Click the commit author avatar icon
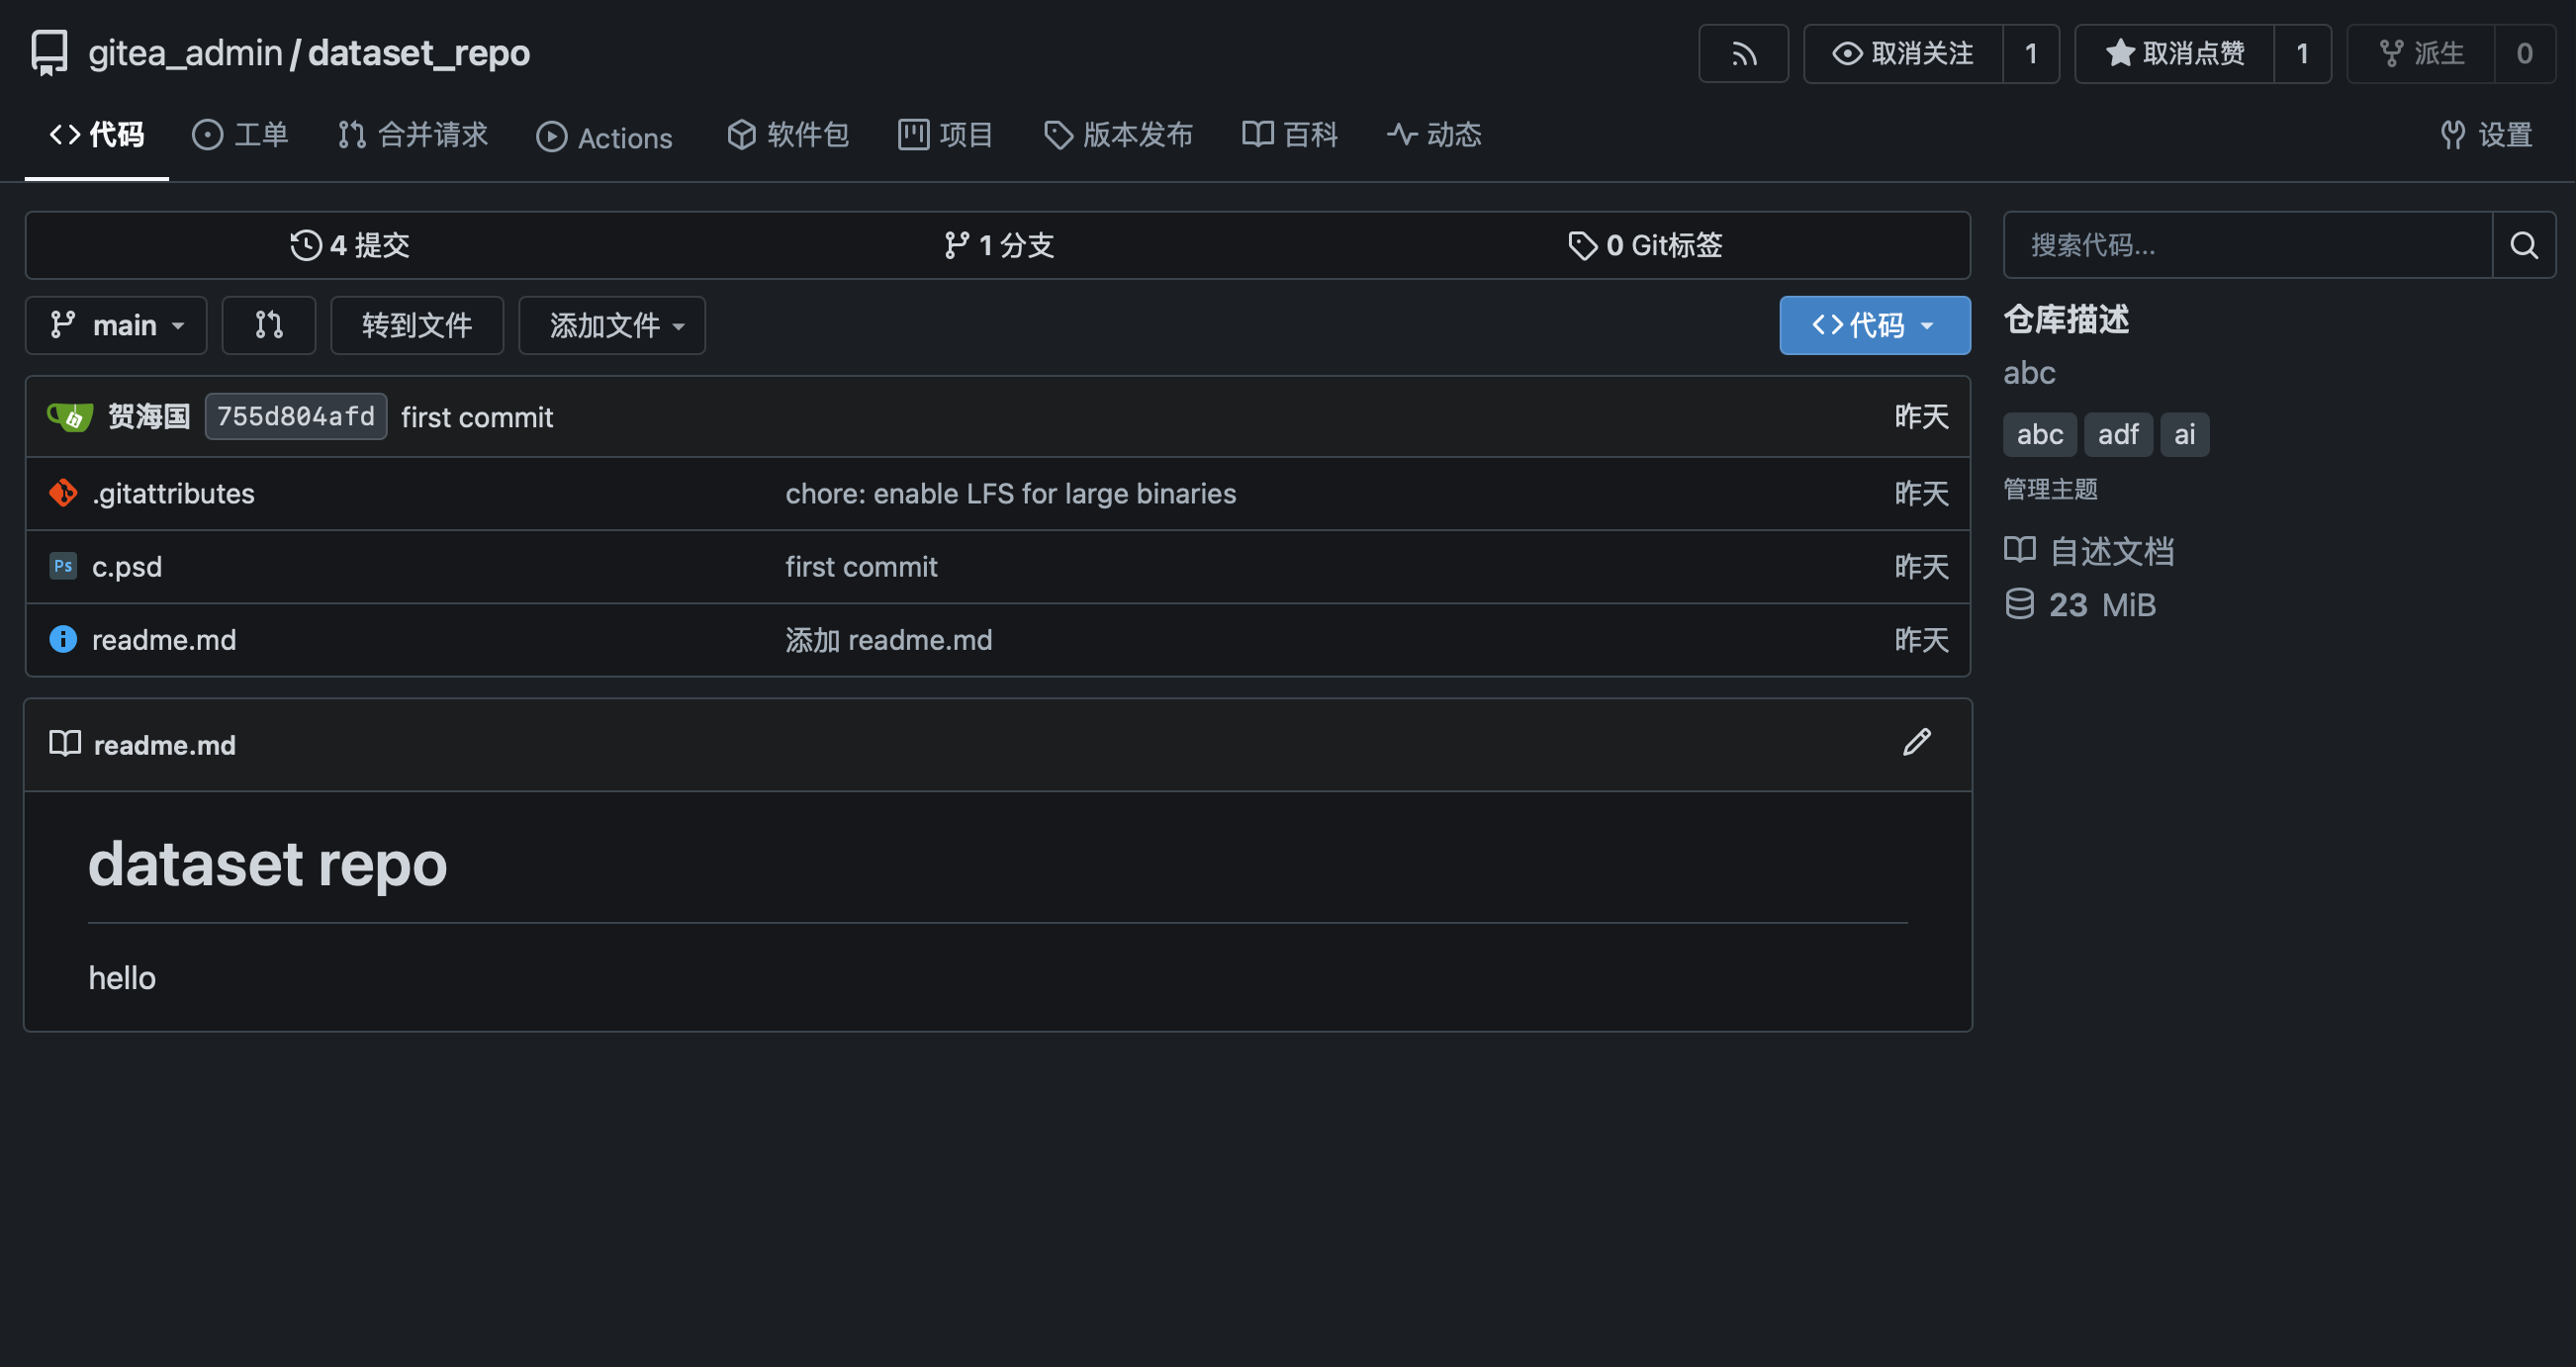The image size is (2576, 1367). [x=70, y=416]
